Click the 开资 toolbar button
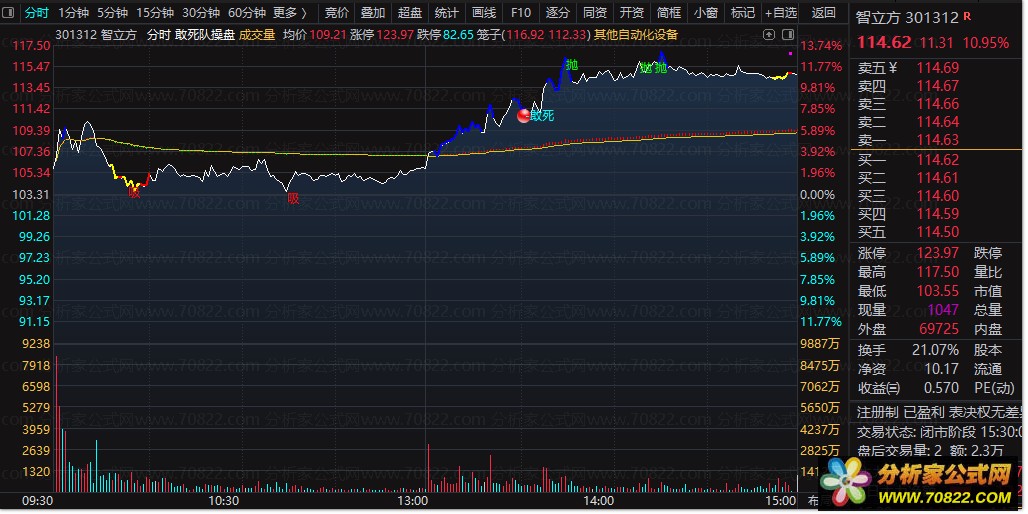Screen dimensions: 1028x514 [x=631, y=12]
